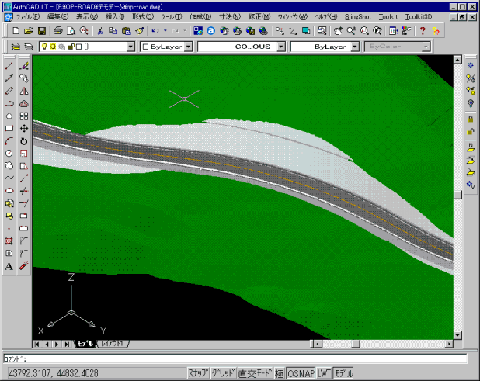
Task: Select the Rectangle draw tool
Action: pyautogui.click(x=9, y=128)
